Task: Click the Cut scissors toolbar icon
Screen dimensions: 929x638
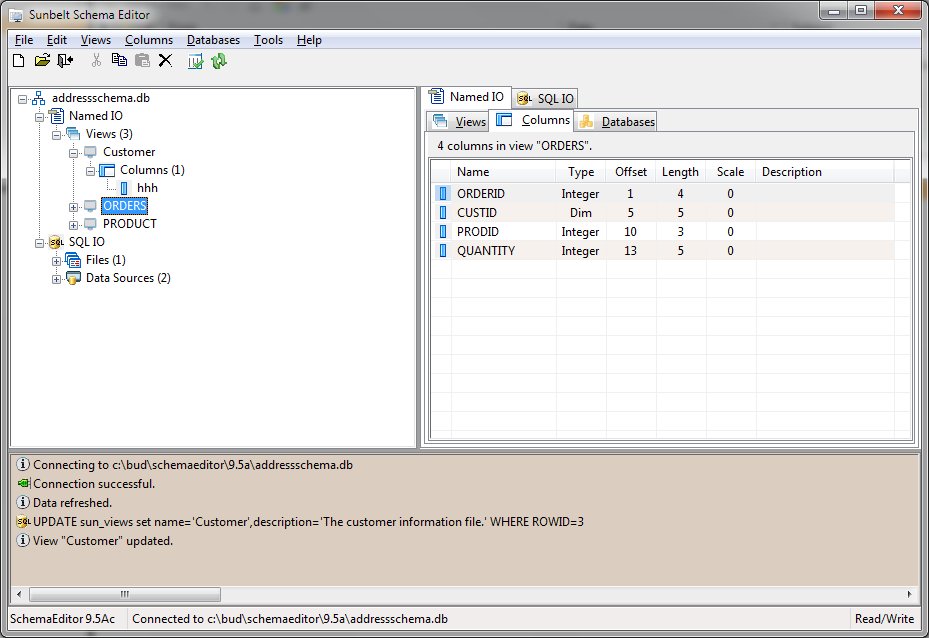Action: pos(96,61)
